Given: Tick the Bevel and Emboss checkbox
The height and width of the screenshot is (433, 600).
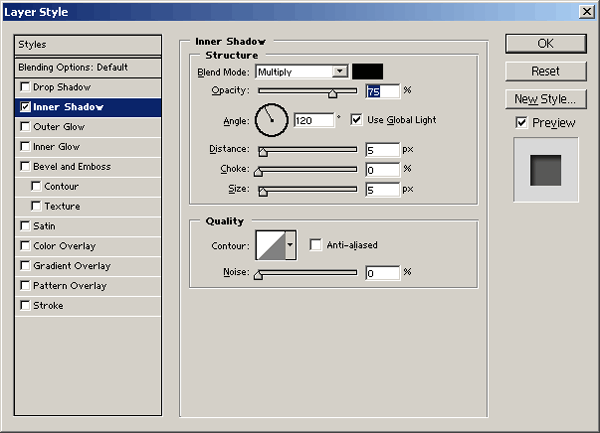Looking at the screenshot, I should pyautogui.click(x=25, y=166).
